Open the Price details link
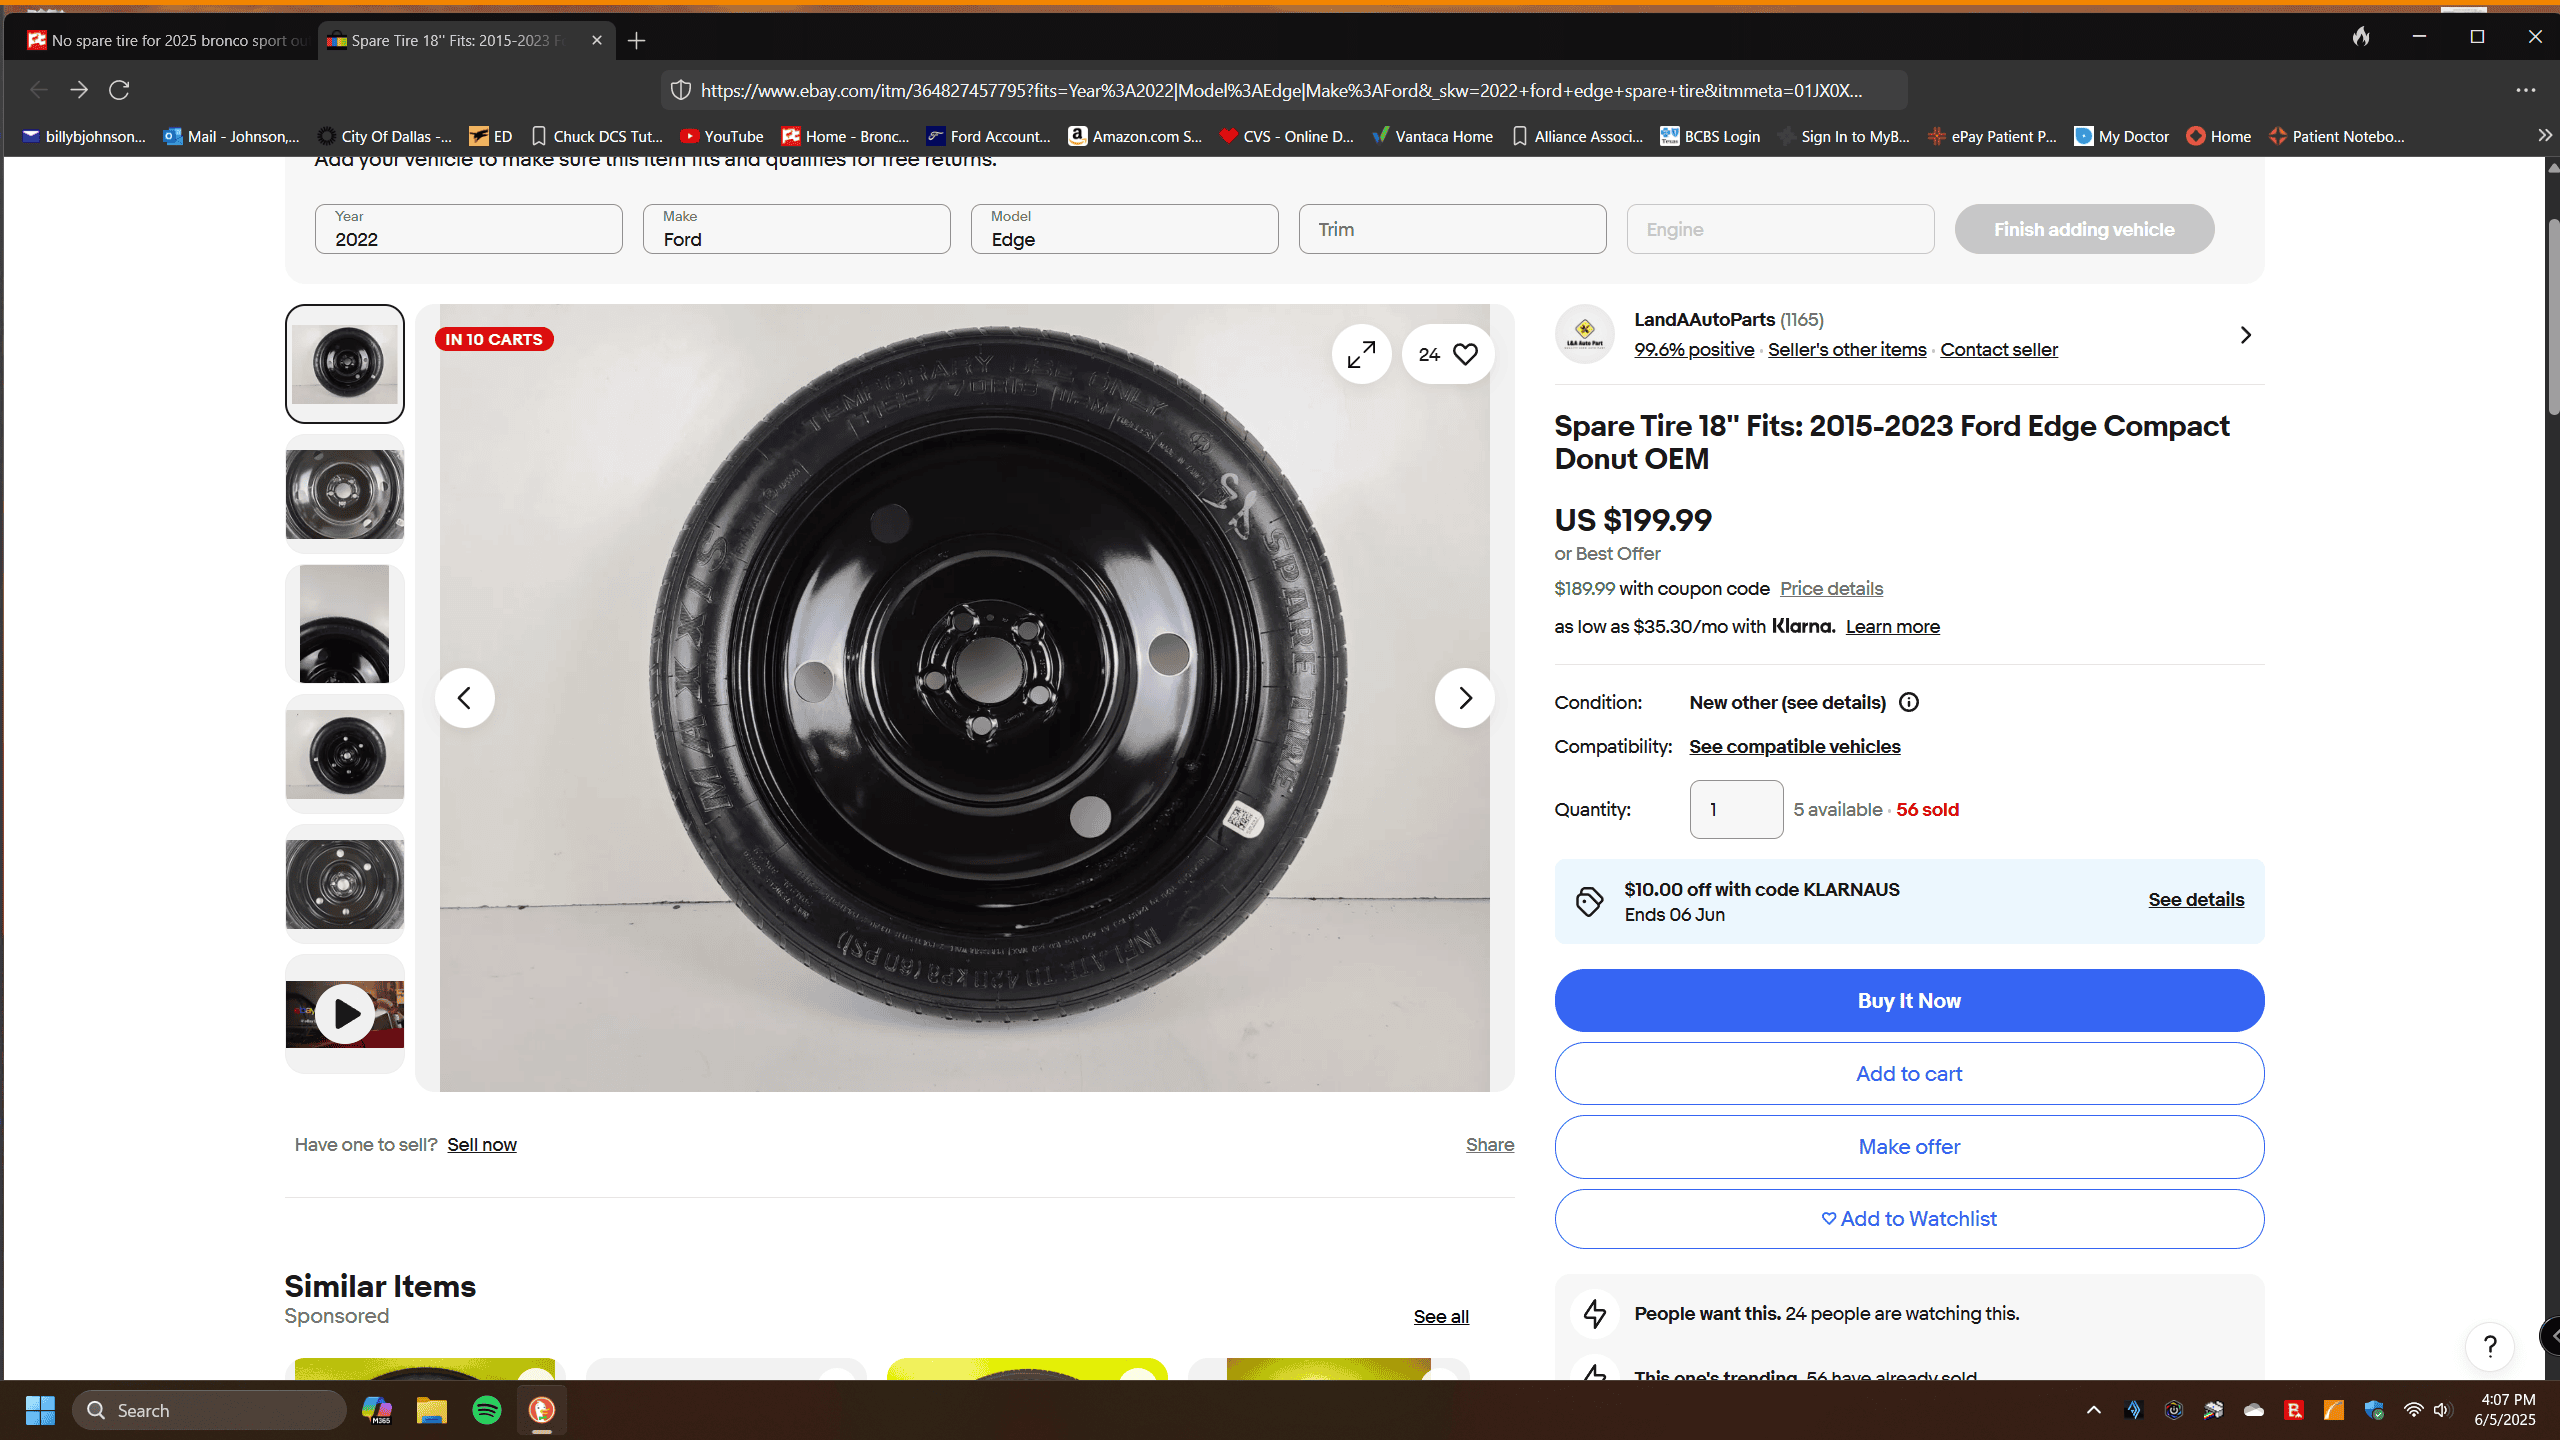2560x1440 pixels. 1831,589
